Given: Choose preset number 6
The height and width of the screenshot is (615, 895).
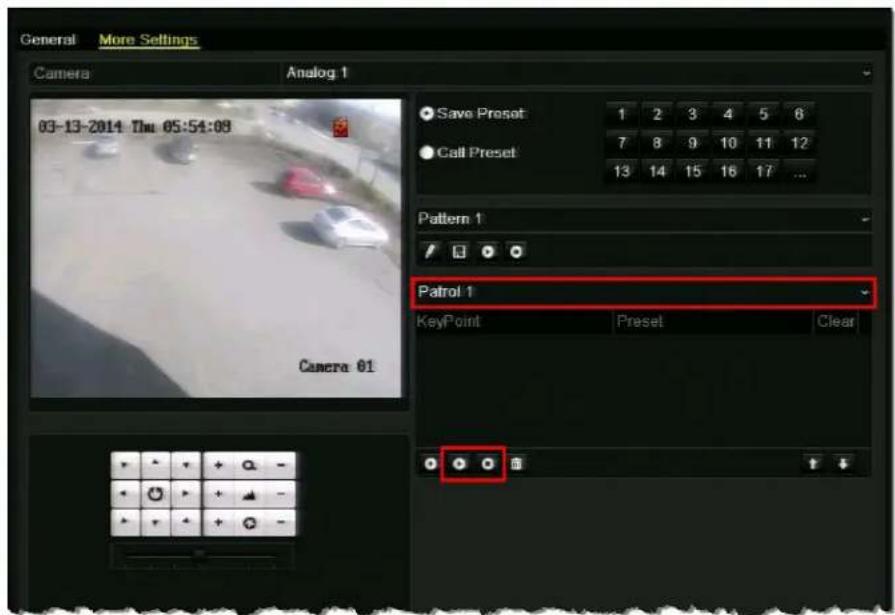Looking at the screenshot, I should point(799,114).
